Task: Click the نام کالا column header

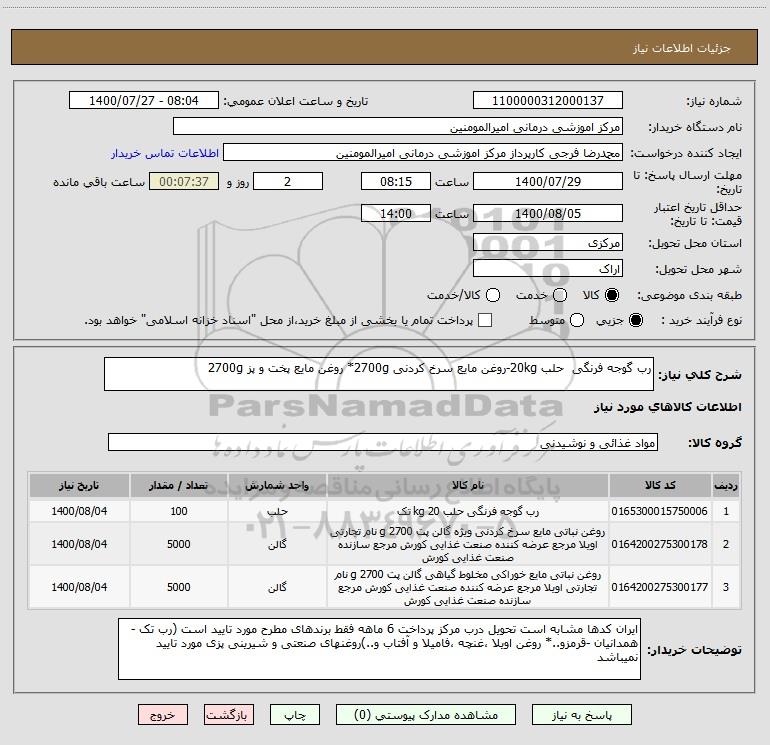Action: [468, 485]
